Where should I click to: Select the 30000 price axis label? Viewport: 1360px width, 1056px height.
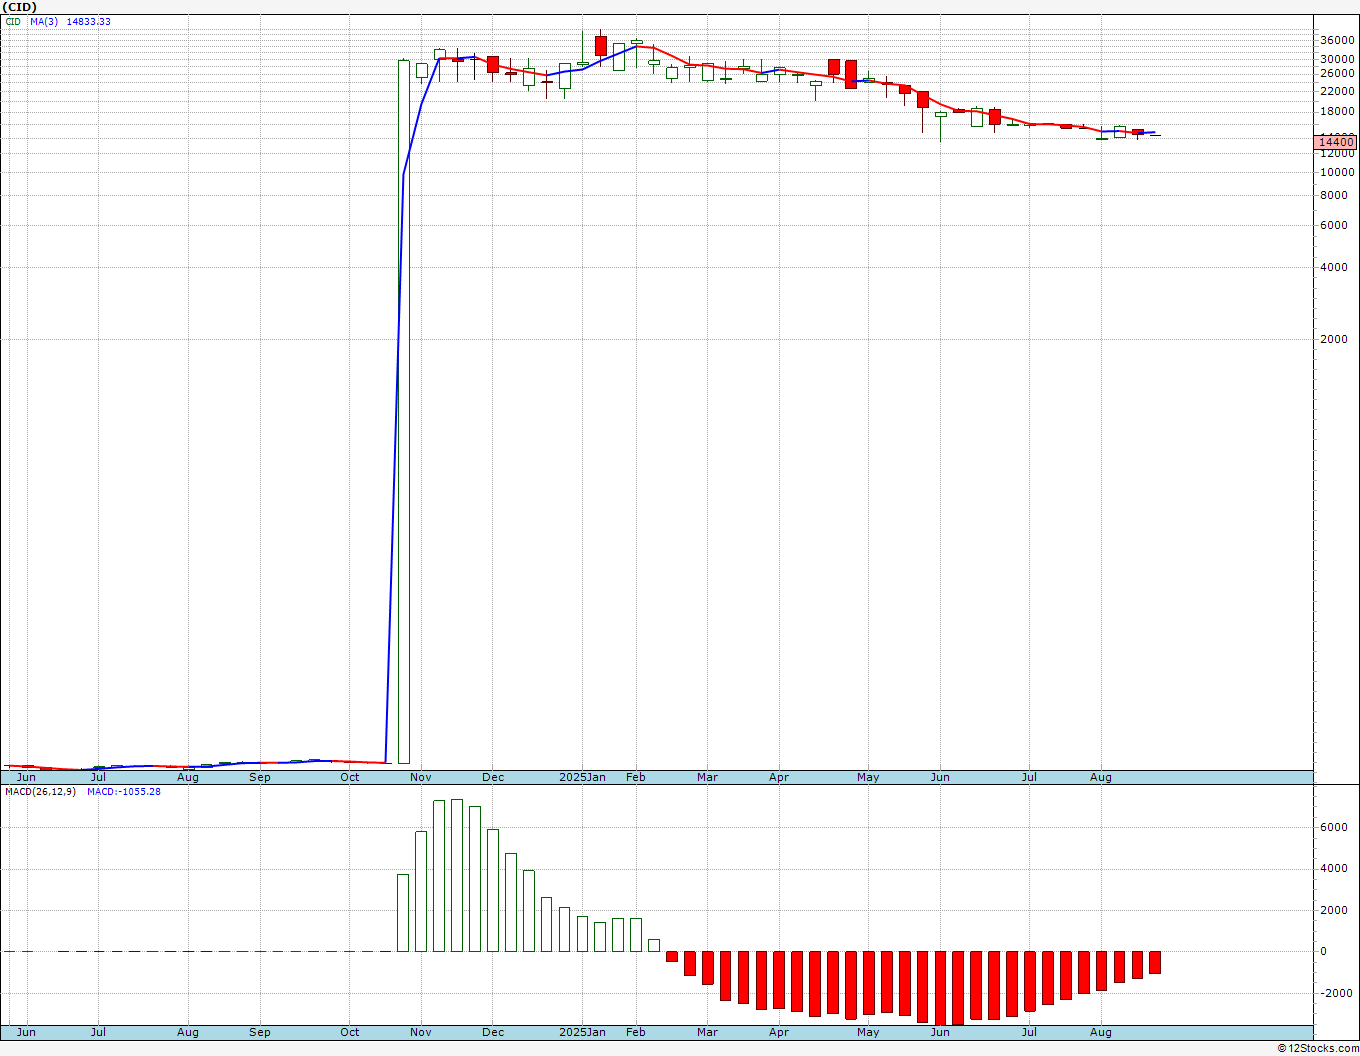tap(1337, 59)
